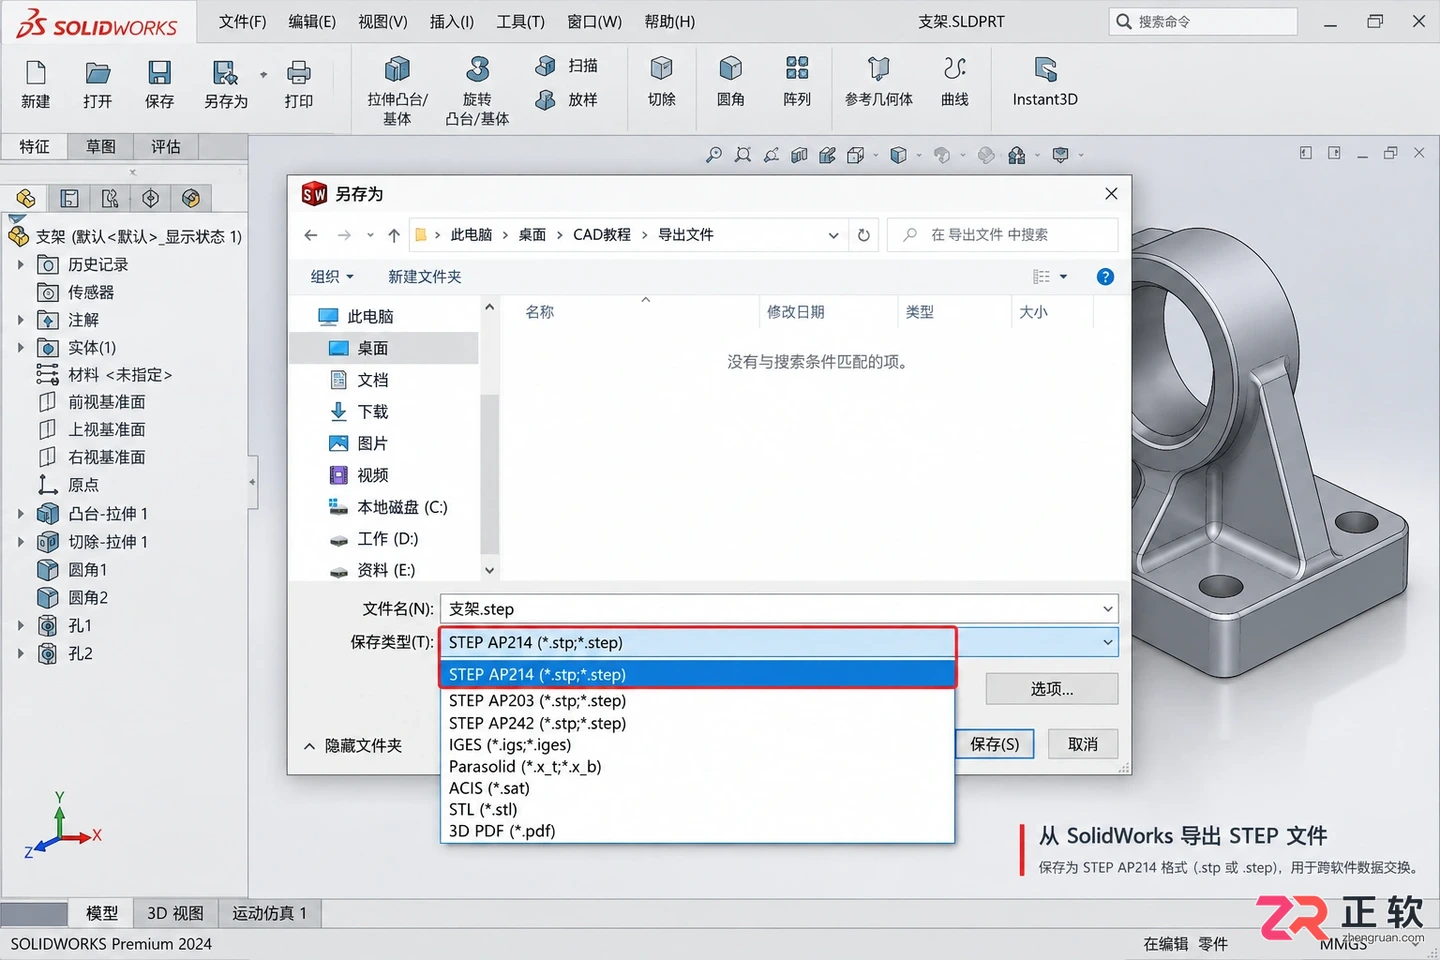The height and width of the screenshot is (960, 1440).
Task: Click the 选项... options button
Action: click(x=1052, y=689)
